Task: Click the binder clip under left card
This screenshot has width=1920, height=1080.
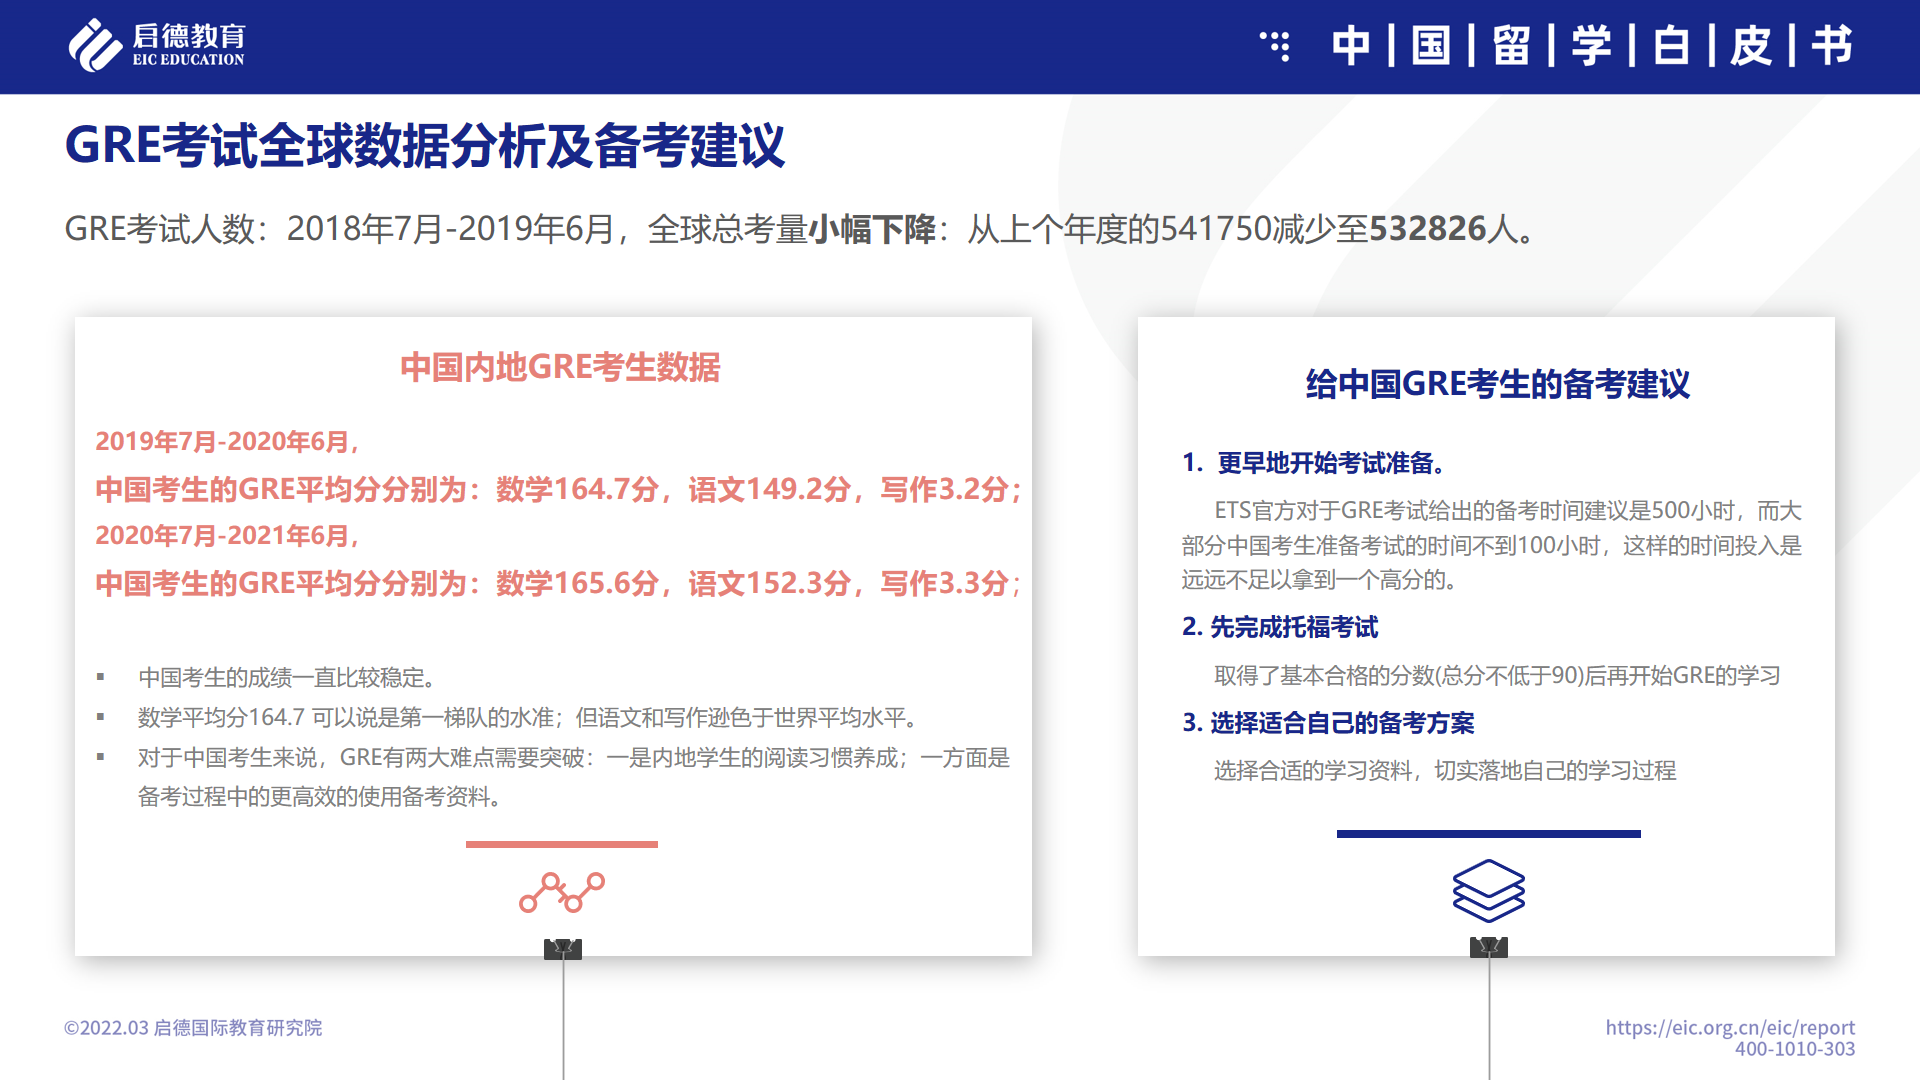Action: [563, 949]
